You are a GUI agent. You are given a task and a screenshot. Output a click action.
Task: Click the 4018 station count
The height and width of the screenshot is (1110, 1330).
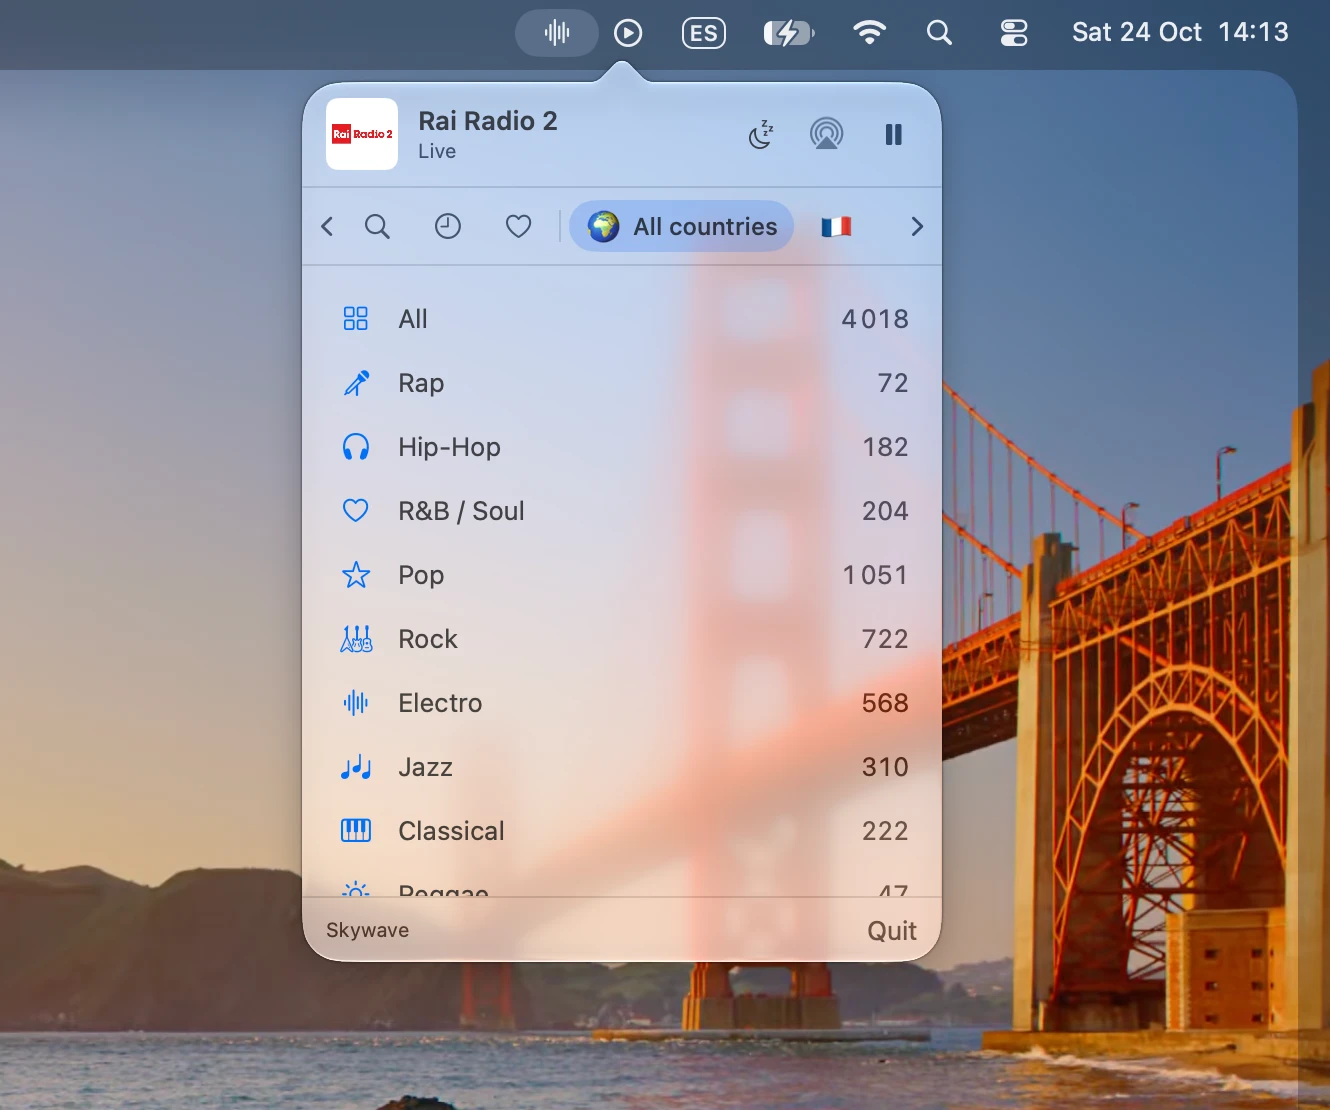875,319
